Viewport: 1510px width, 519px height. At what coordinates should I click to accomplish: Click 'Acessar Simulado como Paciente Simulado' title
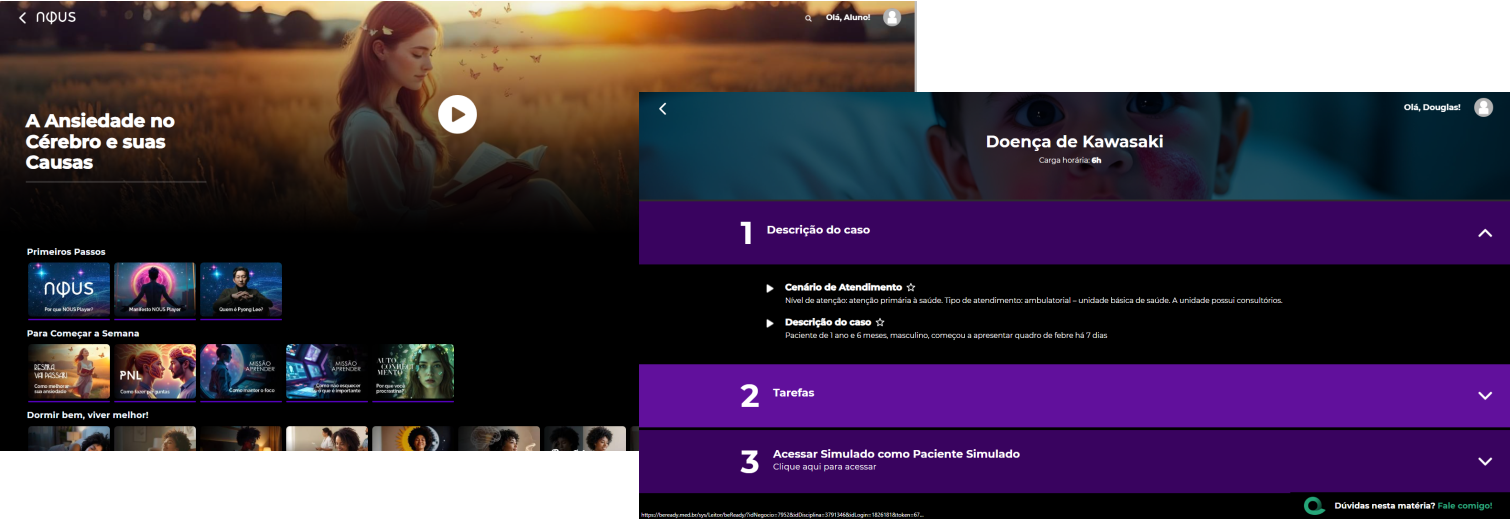tap(896, 454)
